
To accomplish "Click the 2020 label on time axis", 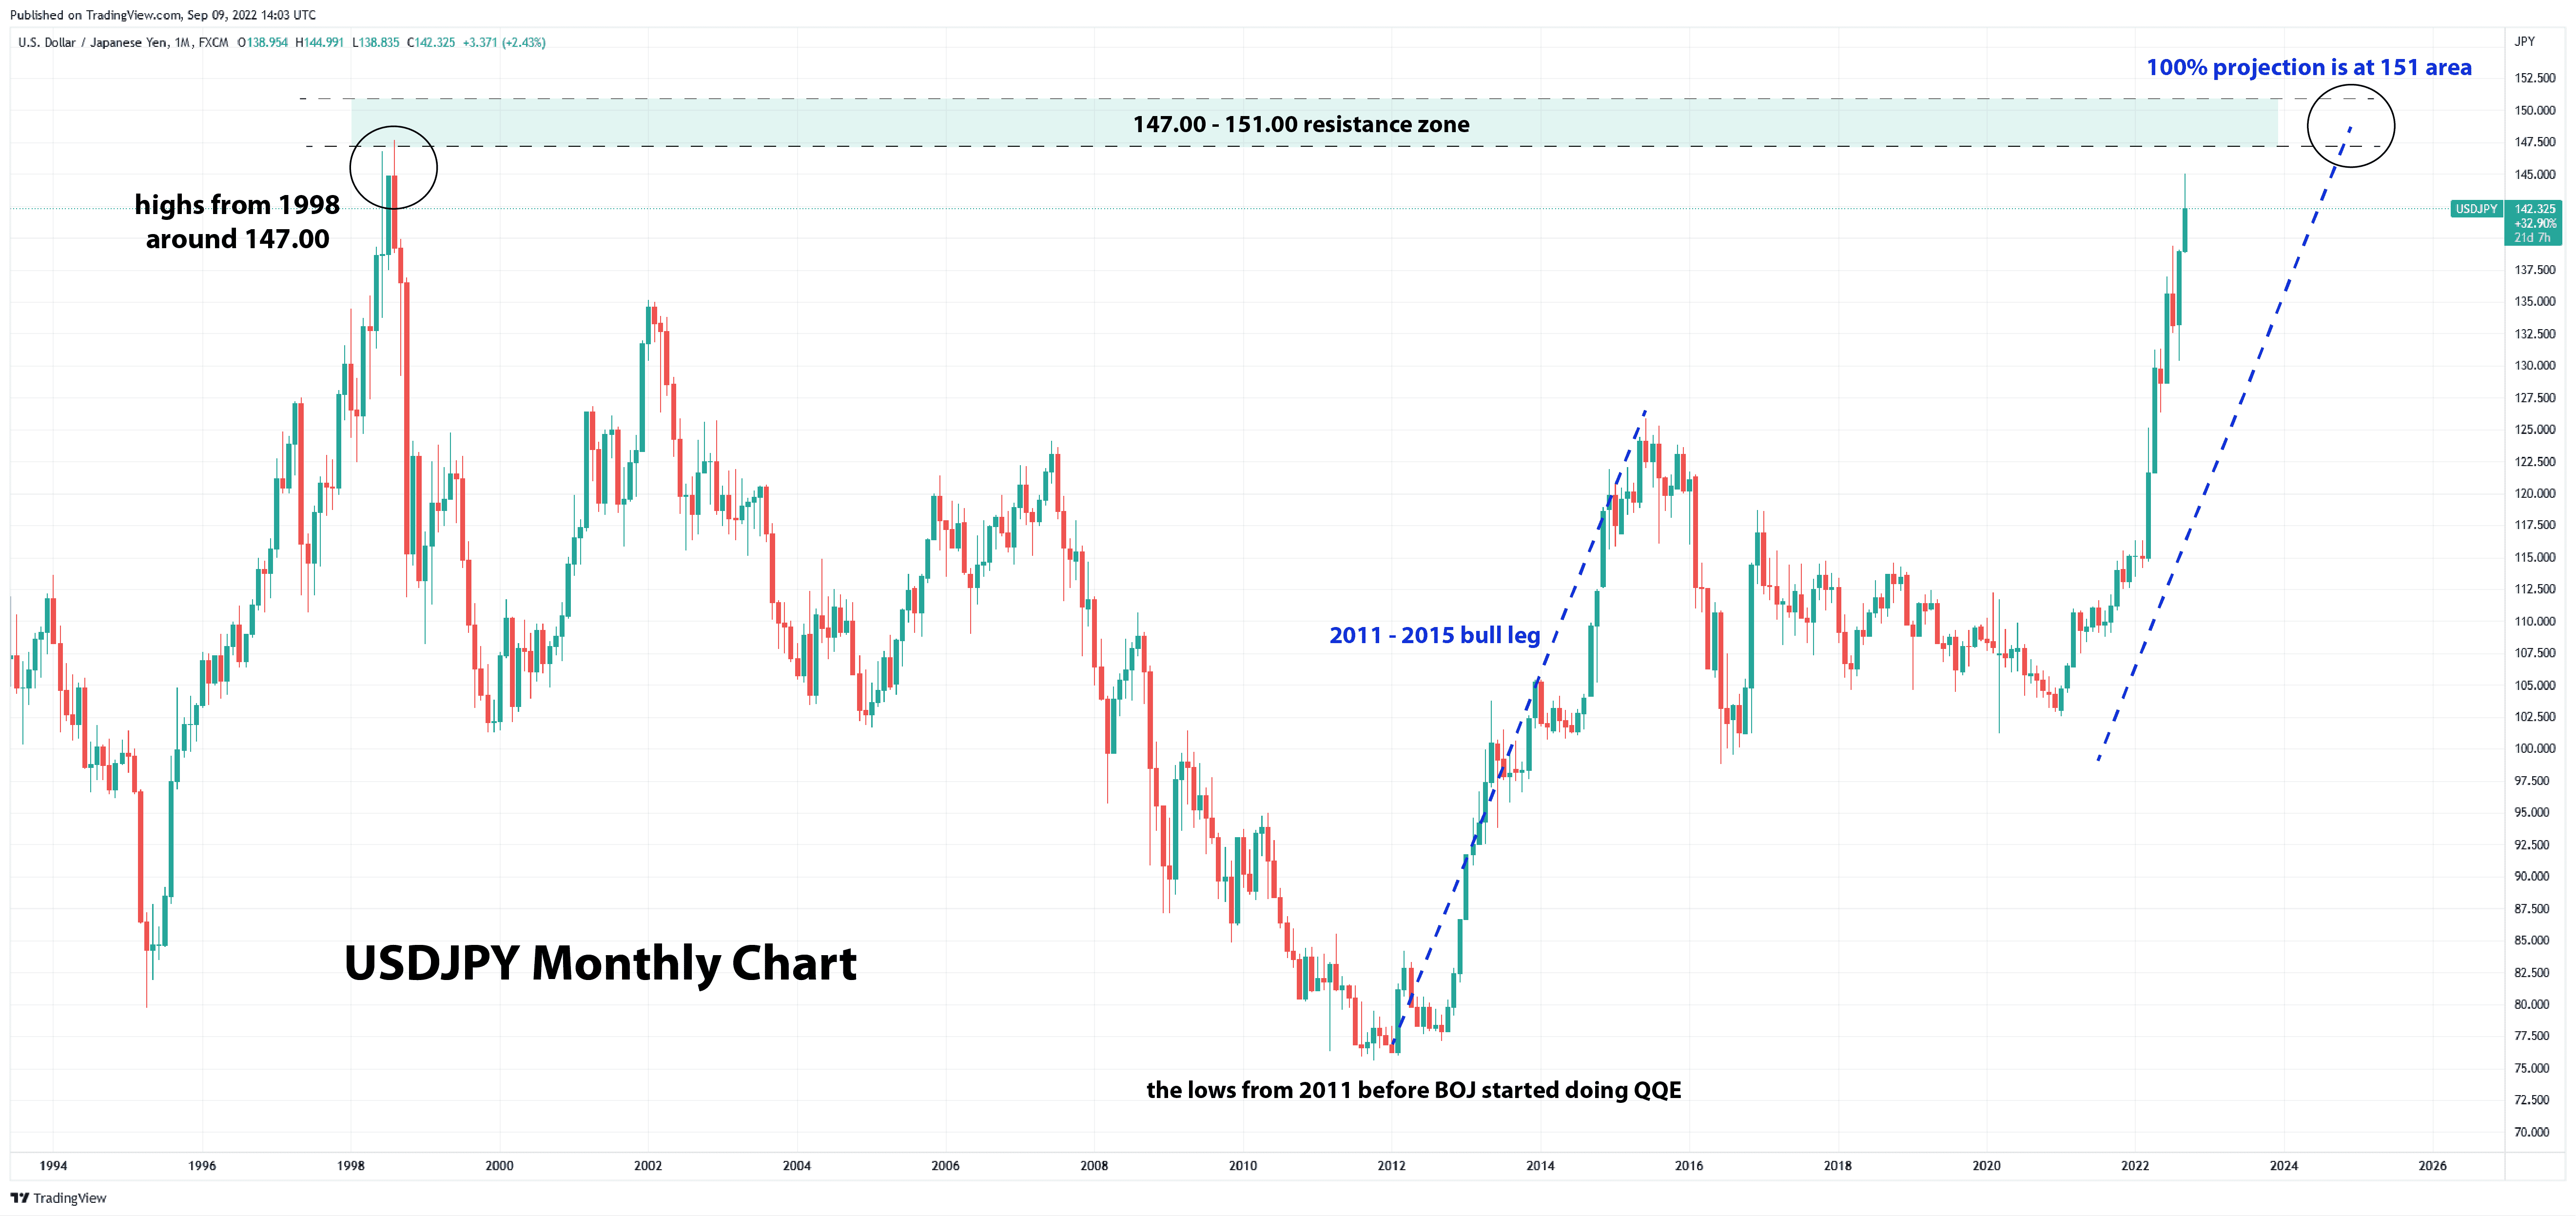I will pyautogui.click(x=1986, y=1165).
